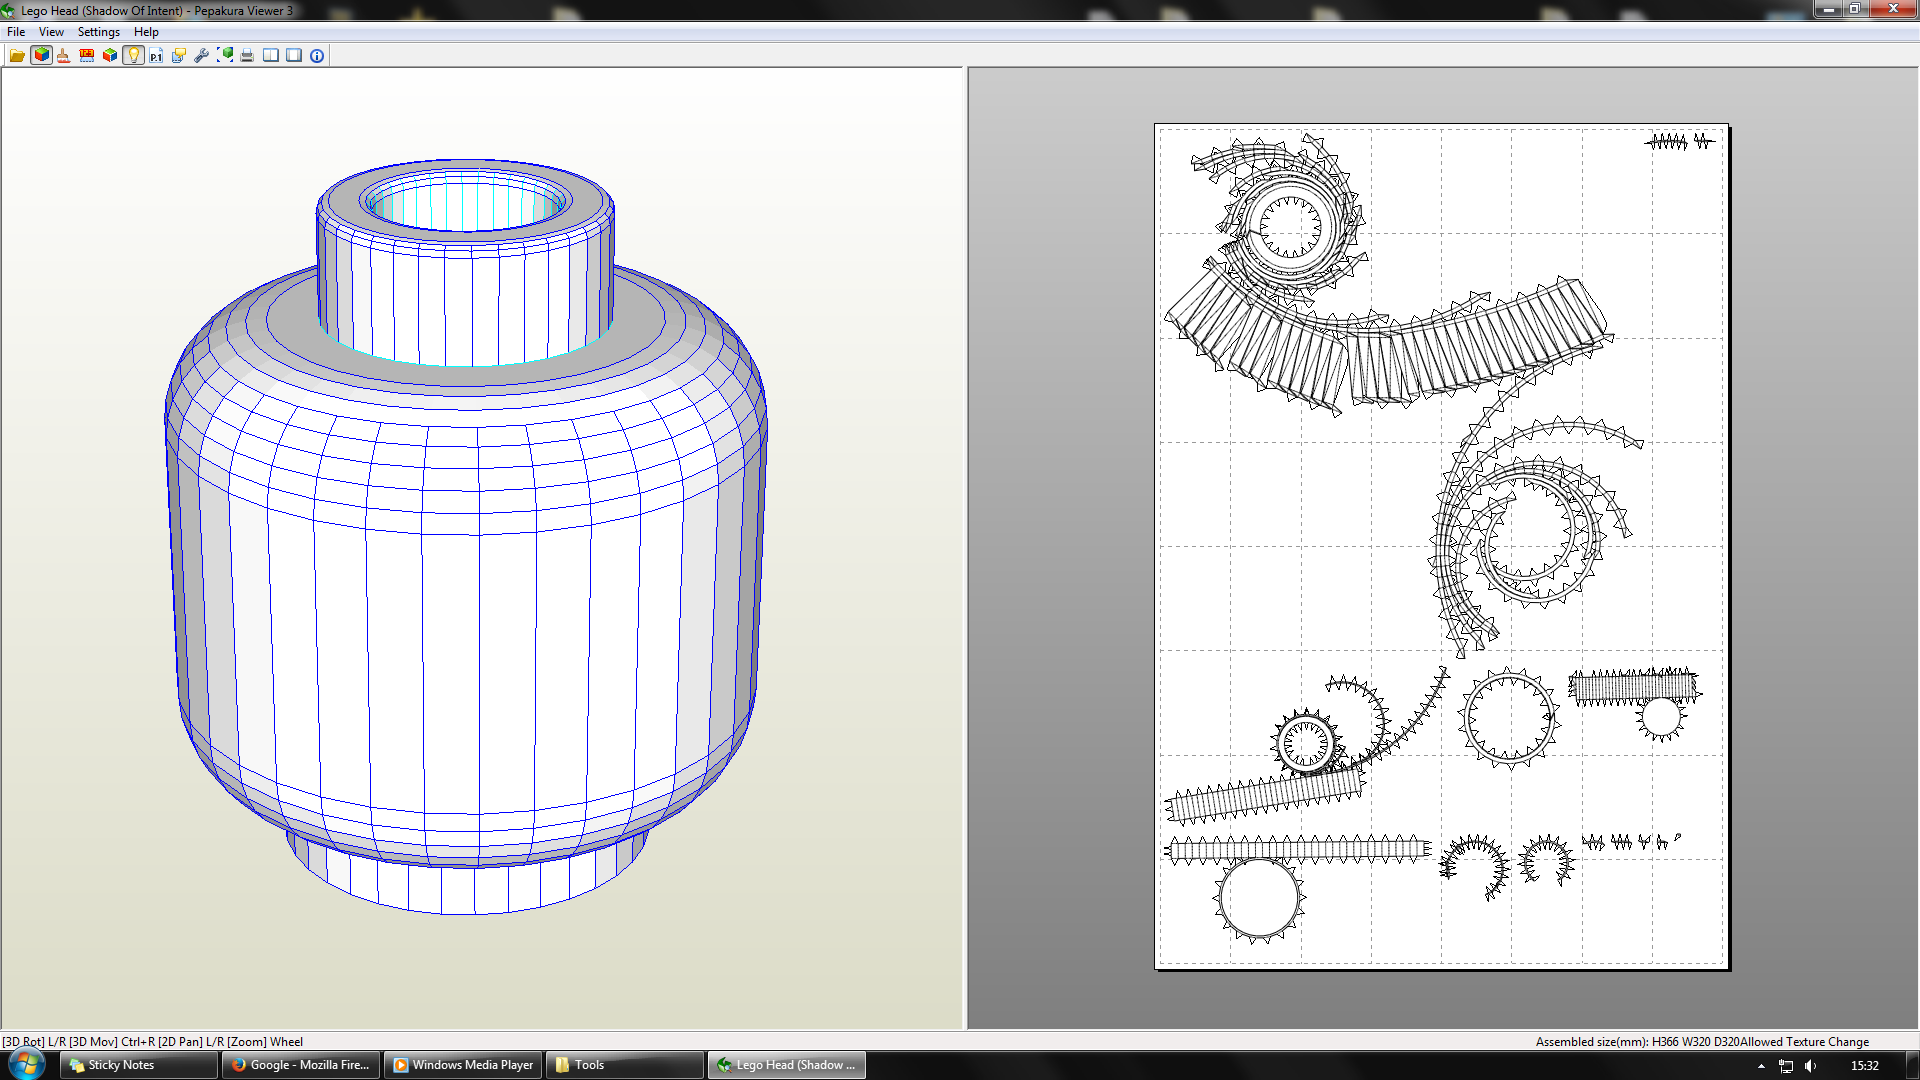Toggle the split two-pane view button

click(x=271, y=56)
